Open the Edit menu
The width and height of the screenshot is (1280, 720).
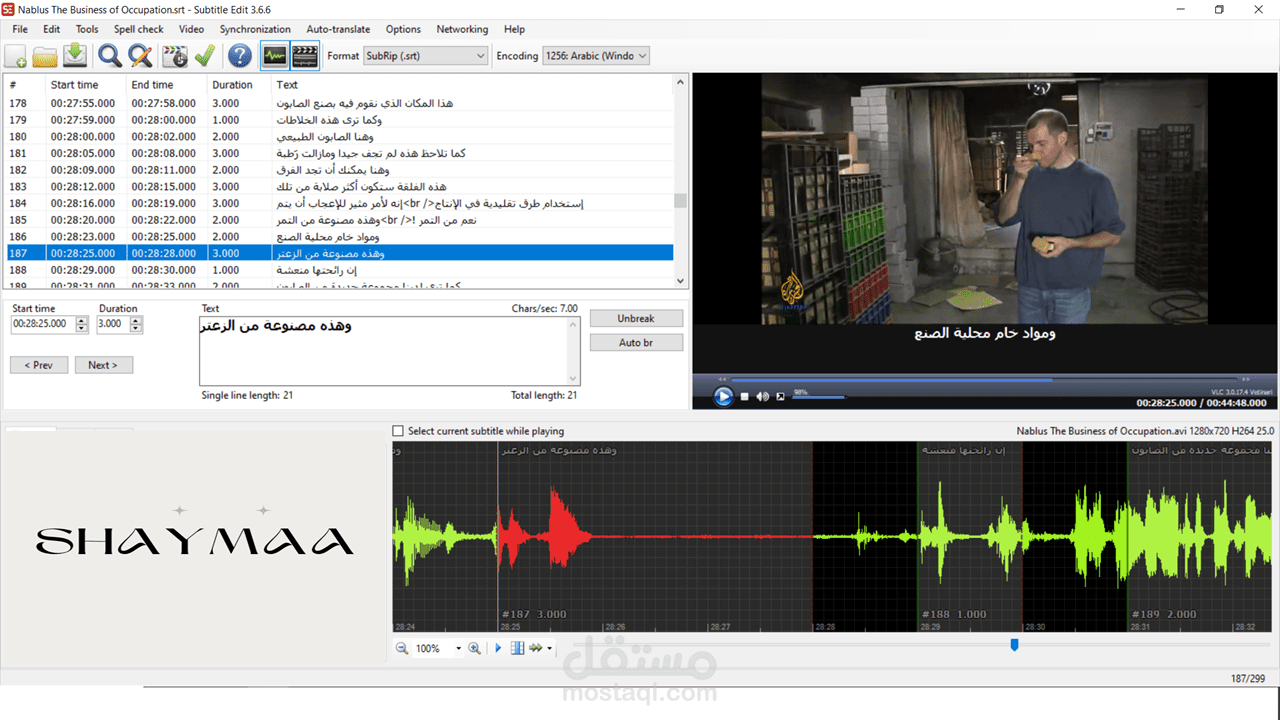click(x=51, y=29)
